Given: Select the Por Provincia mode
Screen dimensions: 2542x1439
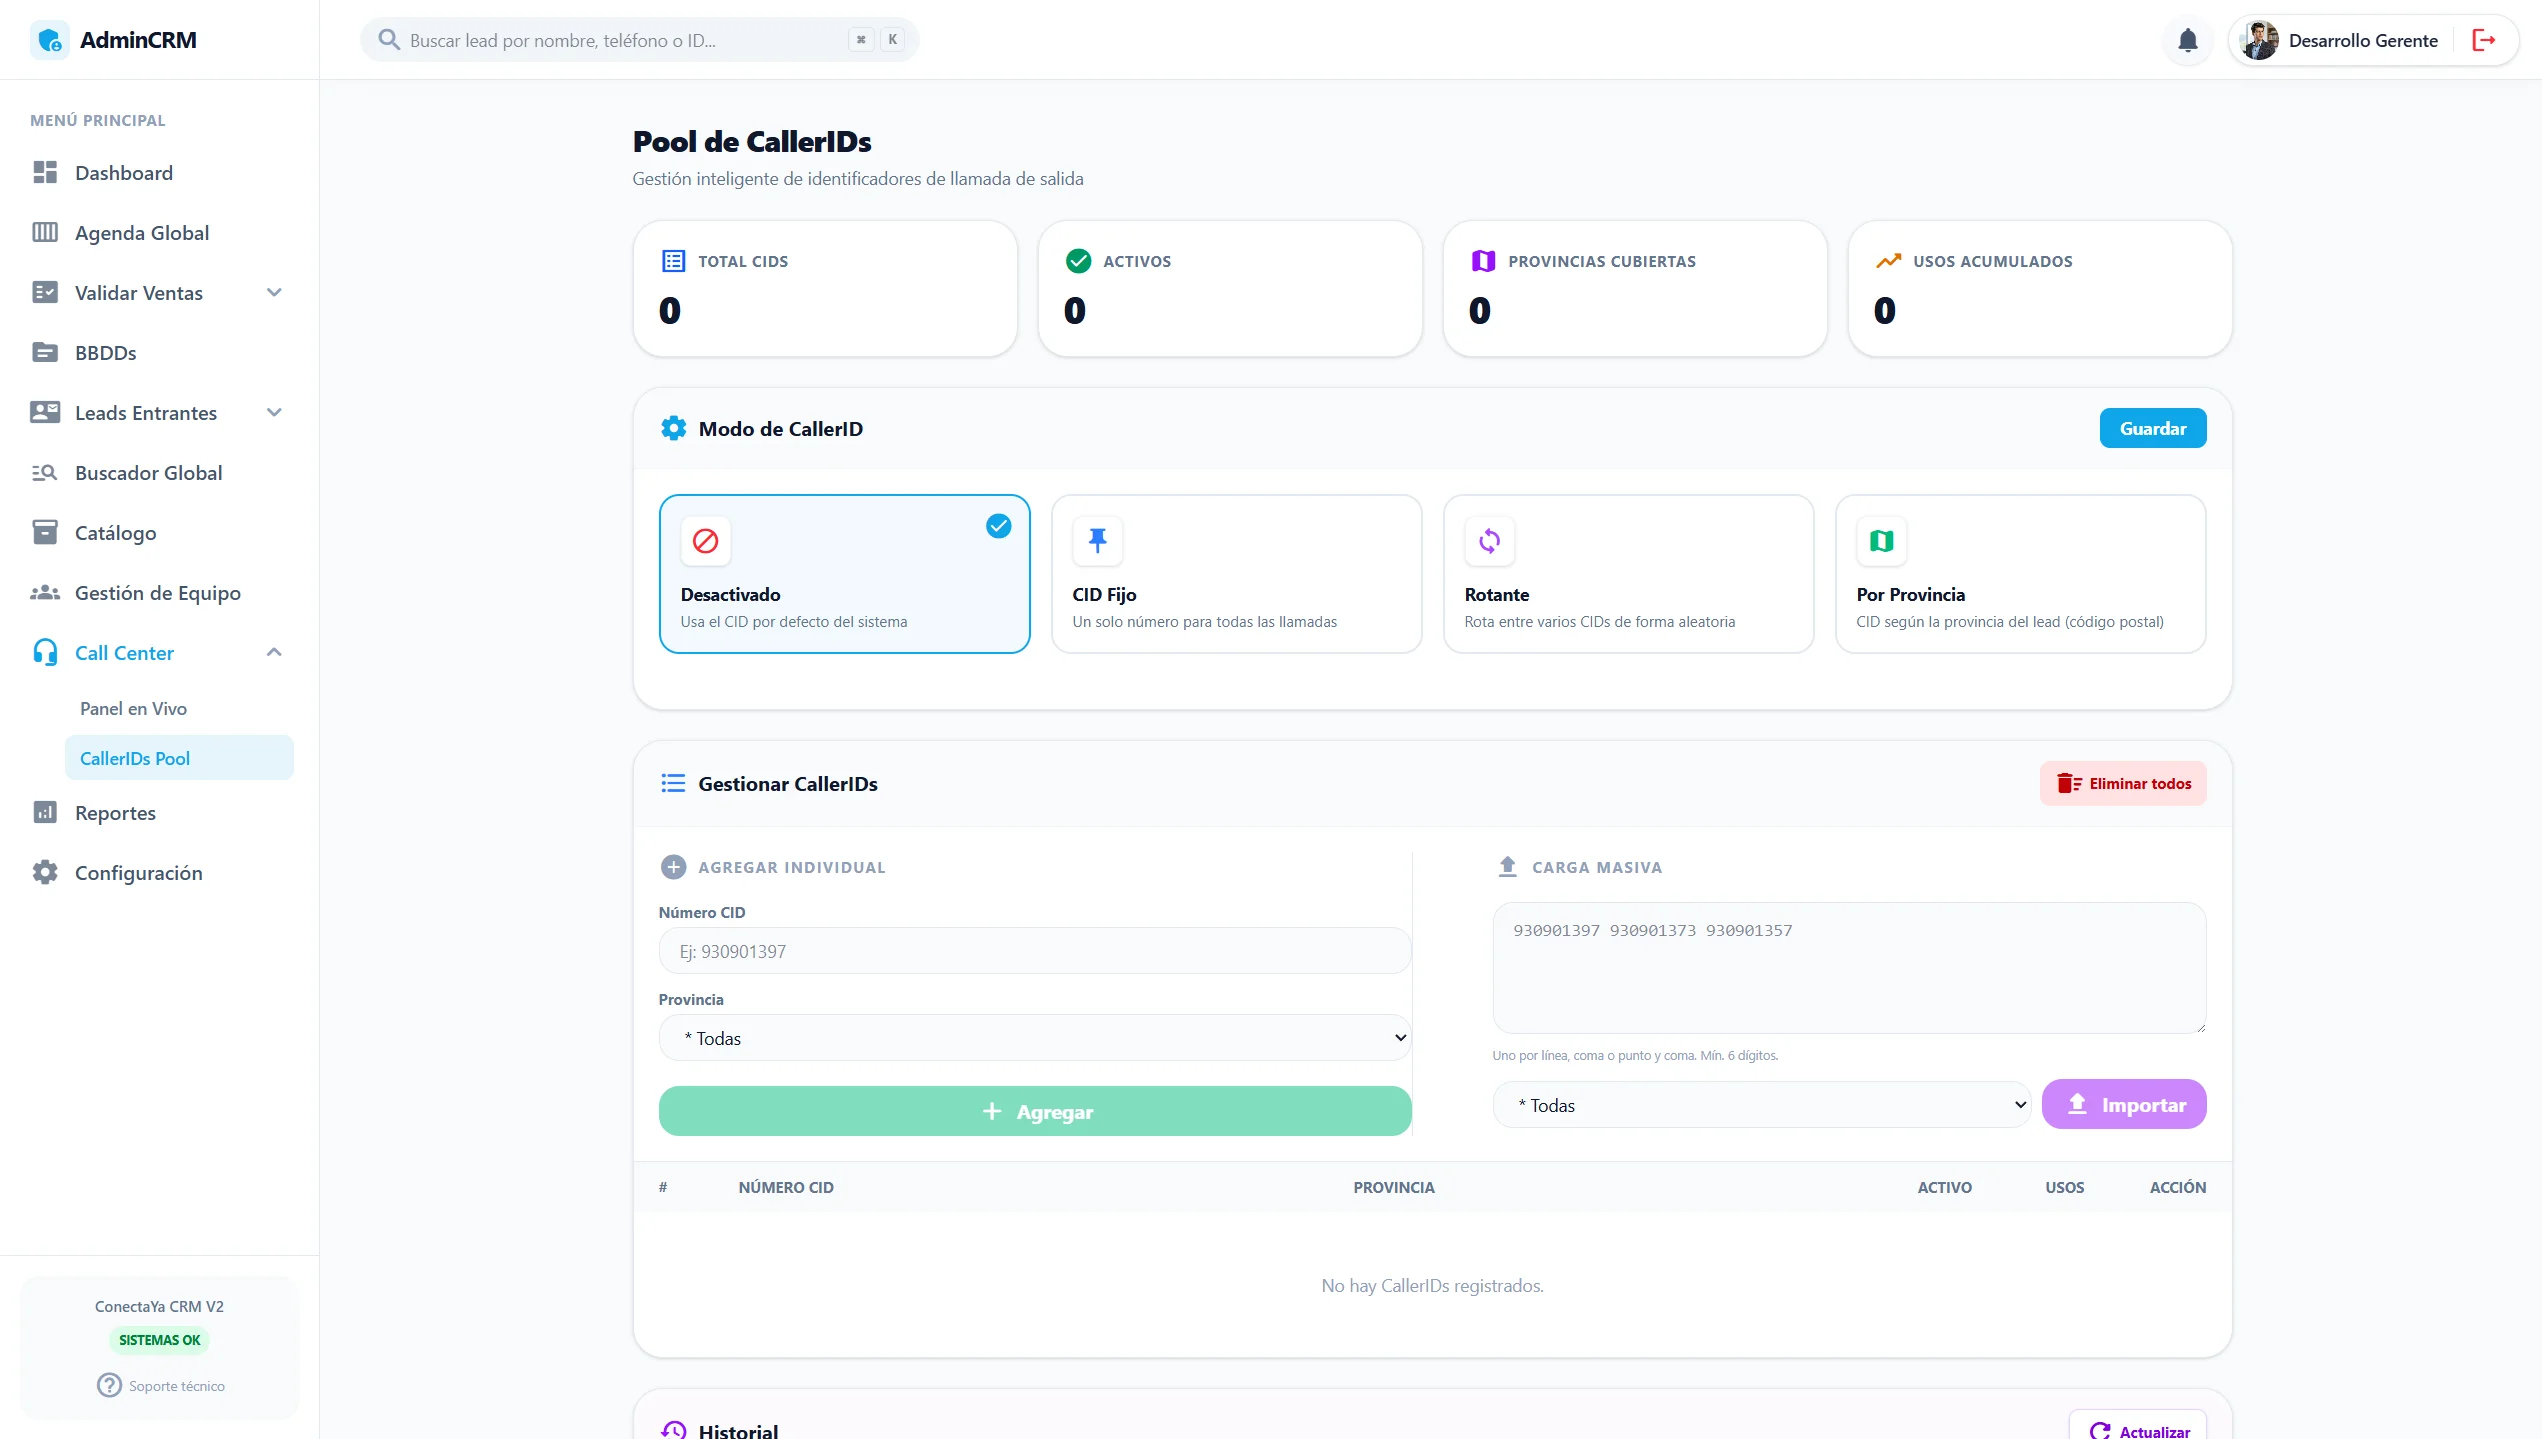Looking at the screenshot, I should [2020, 575].
